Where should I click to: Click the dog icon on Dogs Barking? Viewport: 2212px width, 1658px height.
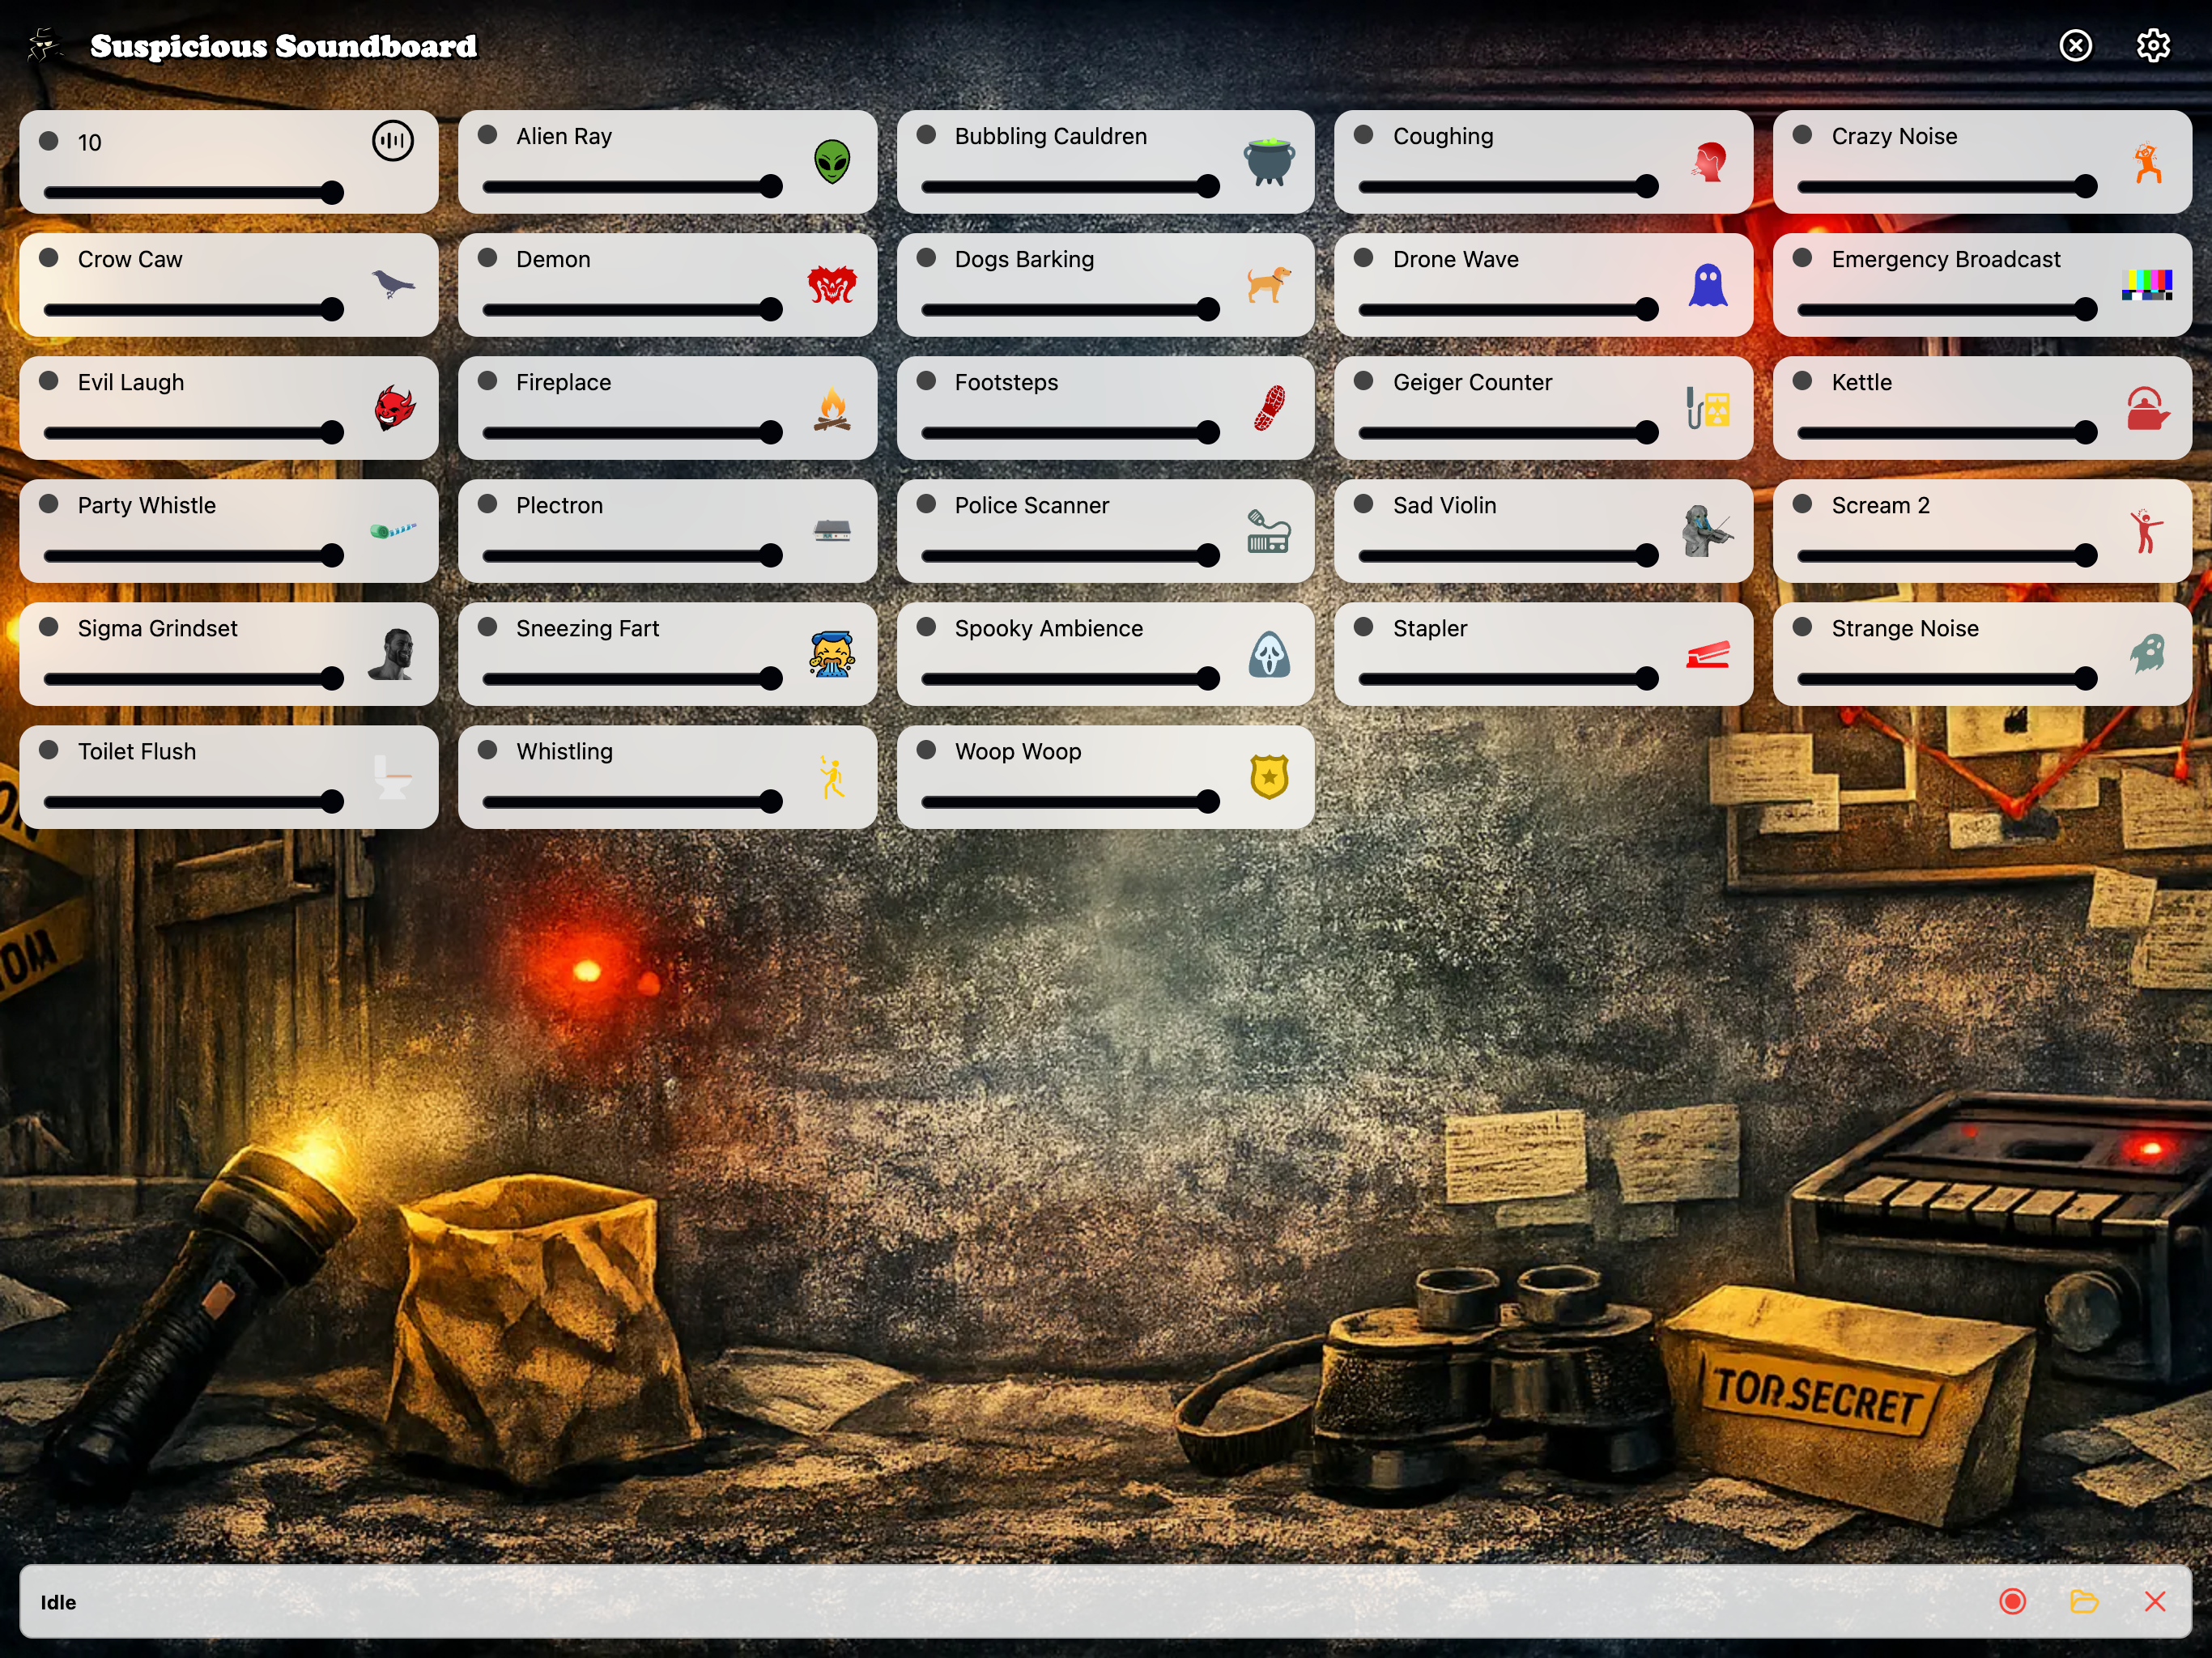(x=1269, y=284)
